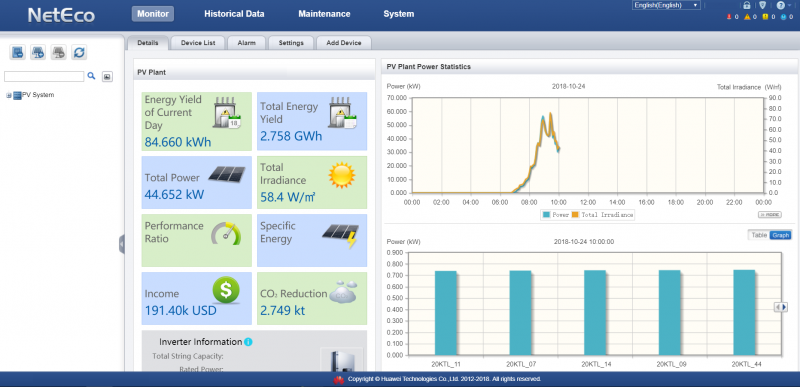Open the Add Device tab
Viewport: 800px width, 387px height.
[x=344, y=43]
